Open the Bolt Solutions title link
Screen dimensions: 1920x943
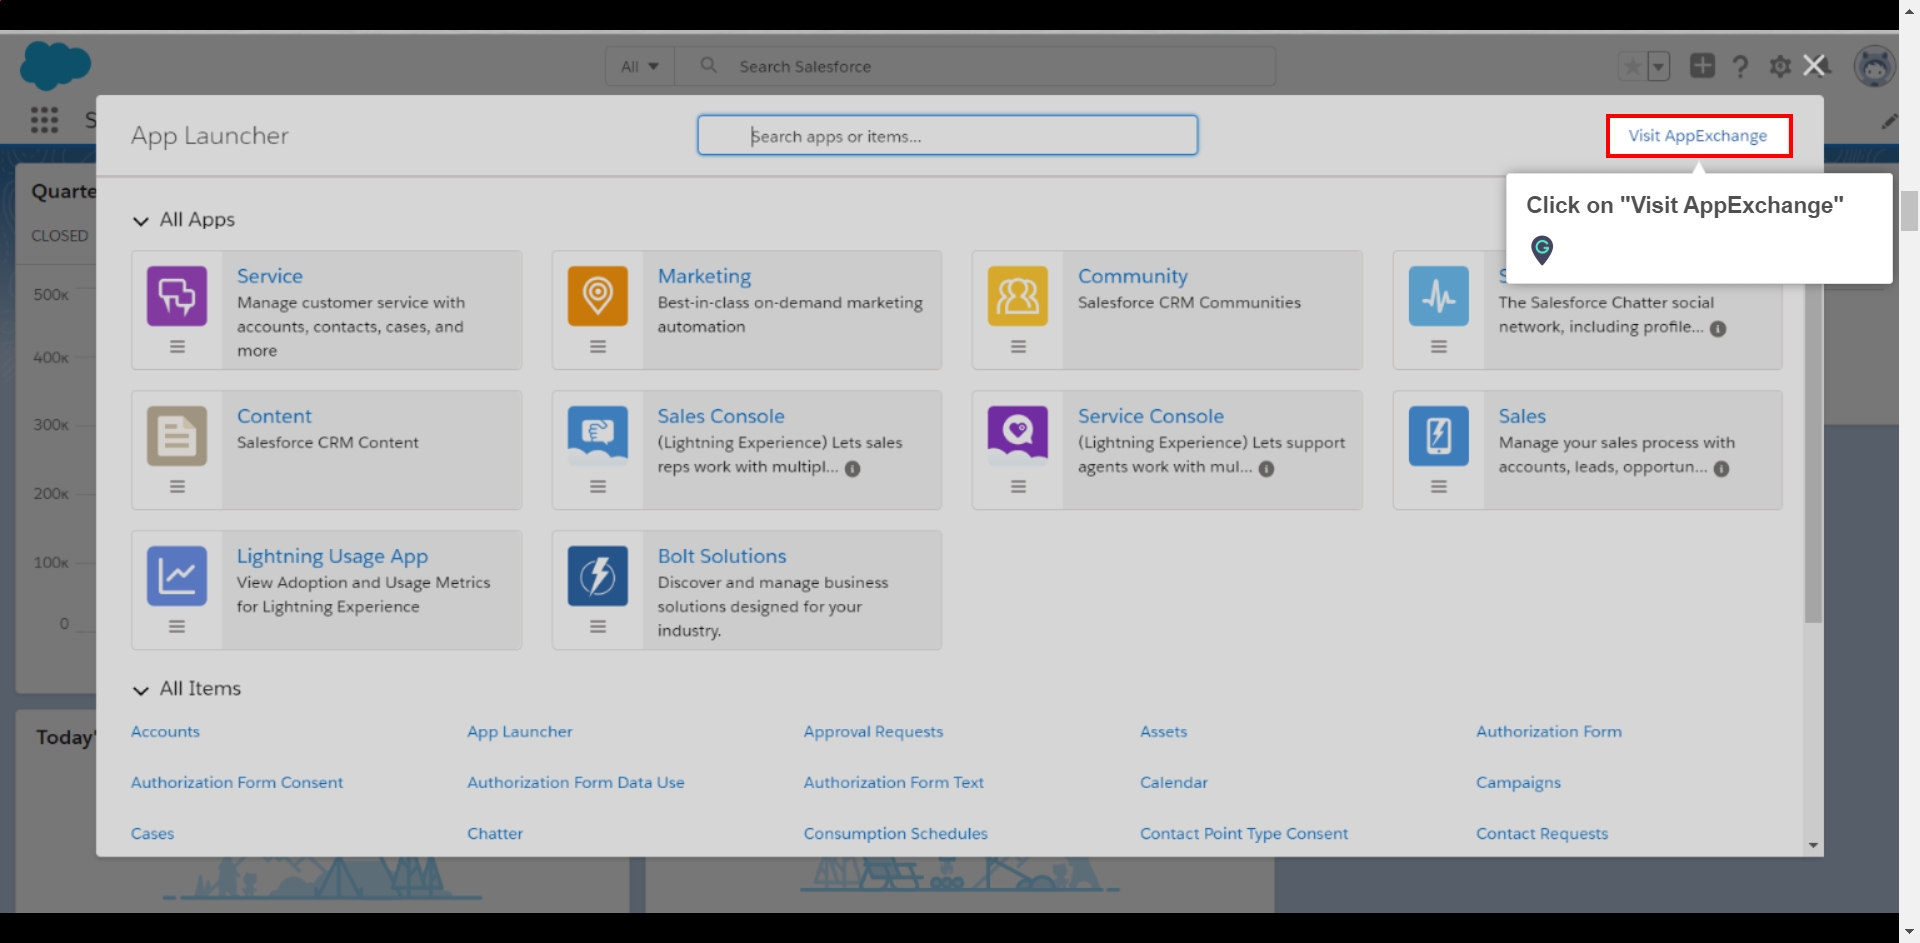722,556
